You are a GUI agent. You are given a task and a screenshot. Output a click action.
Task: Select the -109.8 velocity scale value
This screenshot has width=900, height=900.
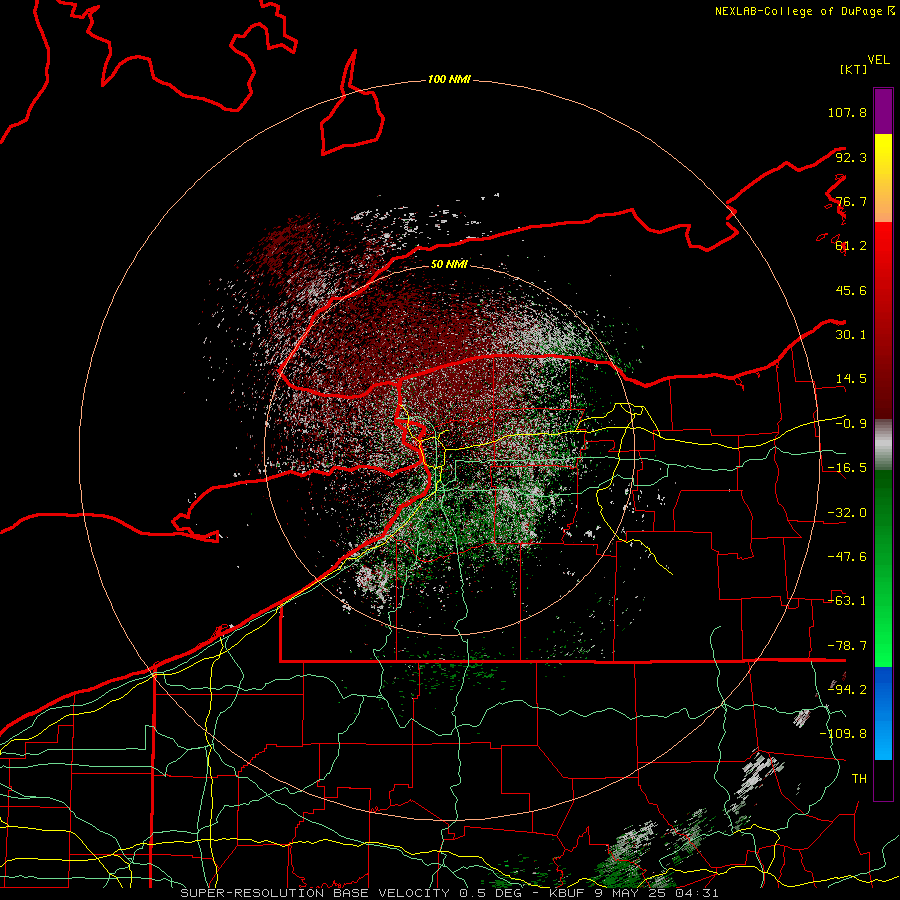843,734
